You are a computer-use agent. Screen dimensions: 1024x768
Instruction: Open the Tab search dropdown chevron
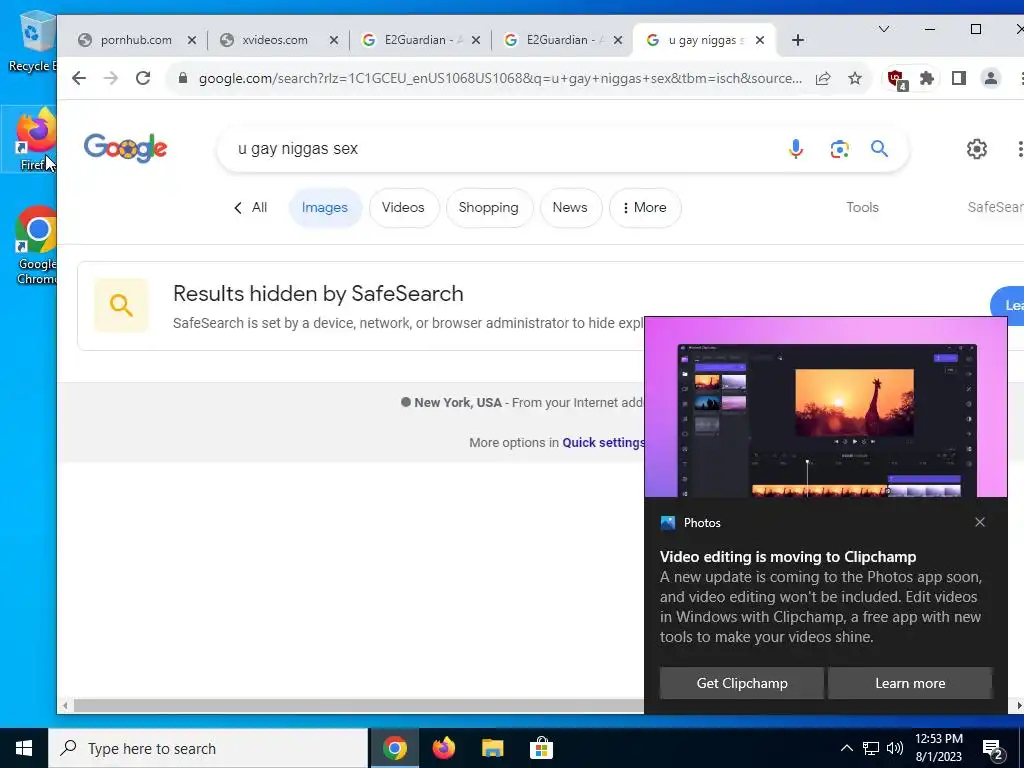(884, 29)
